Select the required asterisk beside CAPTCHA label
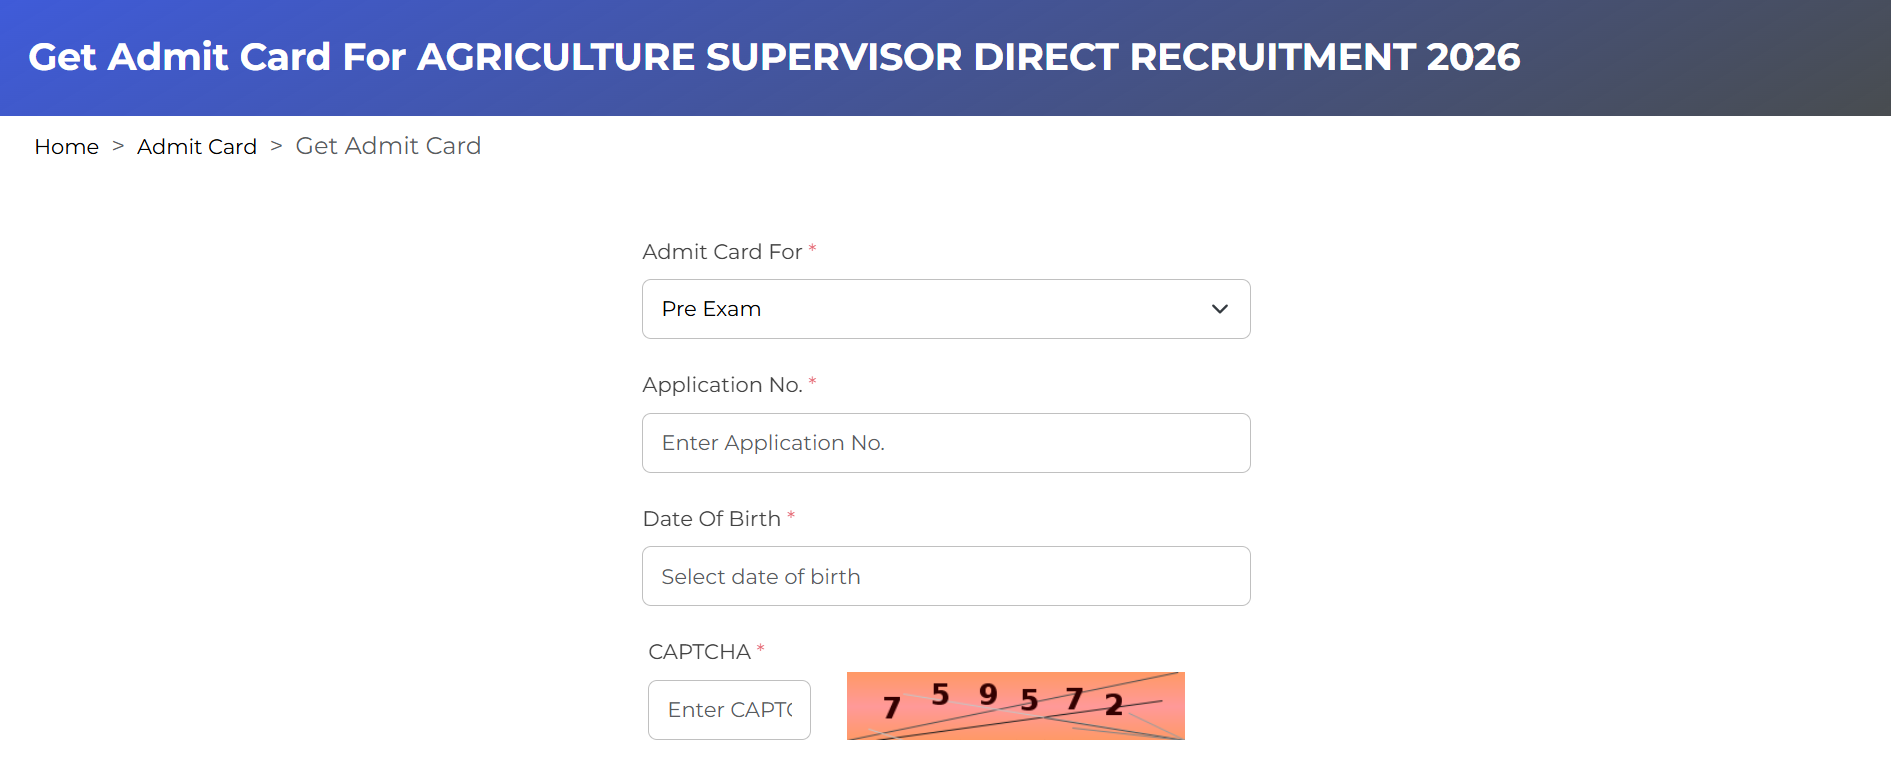This screenshot has height=768, width=1891. pyautogui.click(x=761, y=645)
